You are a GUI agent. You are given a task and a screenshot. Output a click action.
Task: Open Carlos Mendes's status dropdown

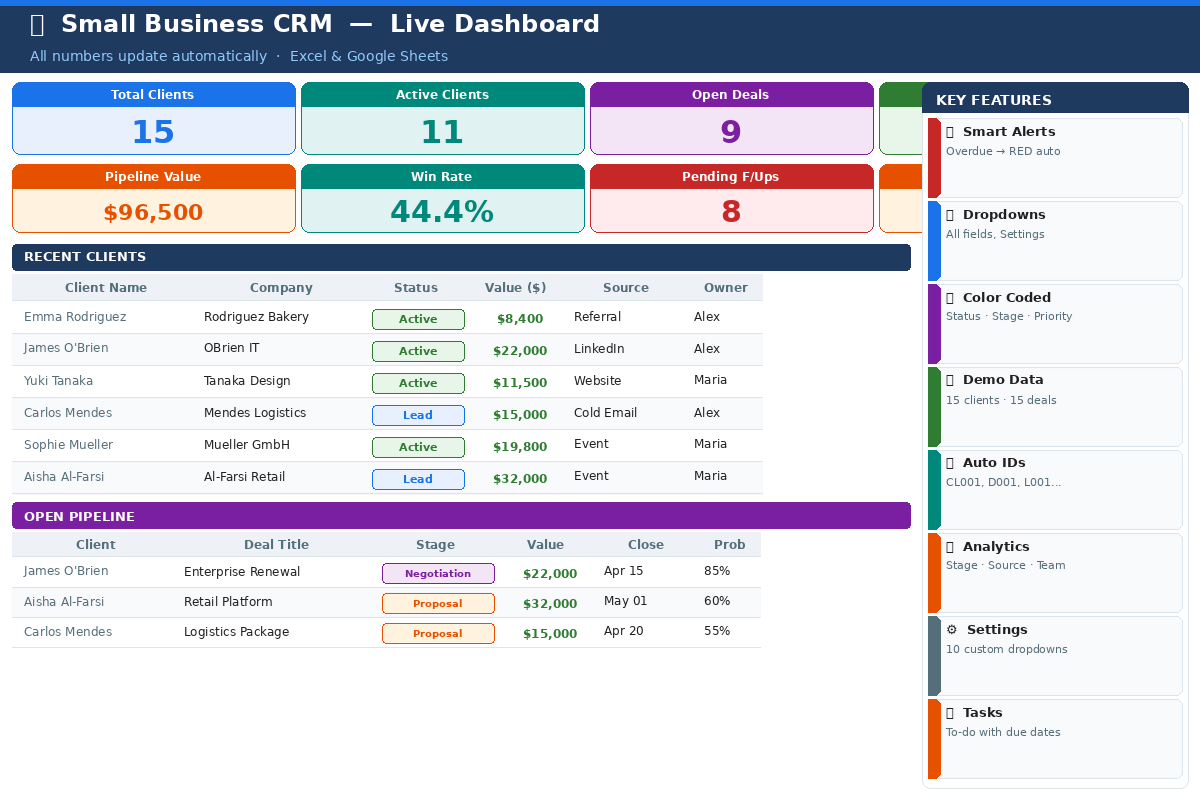tap(418, 415)
